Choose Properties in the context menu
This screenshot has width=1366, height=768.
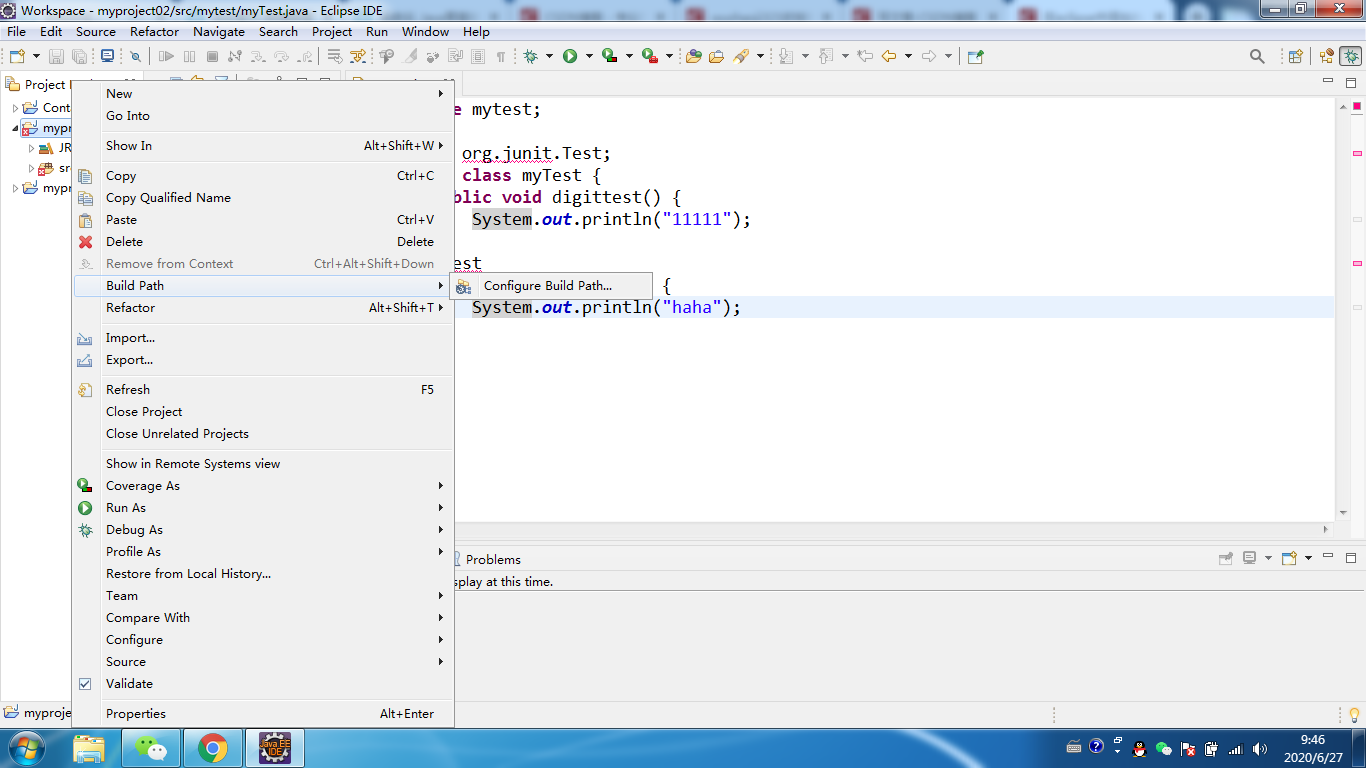pos(263,714)
